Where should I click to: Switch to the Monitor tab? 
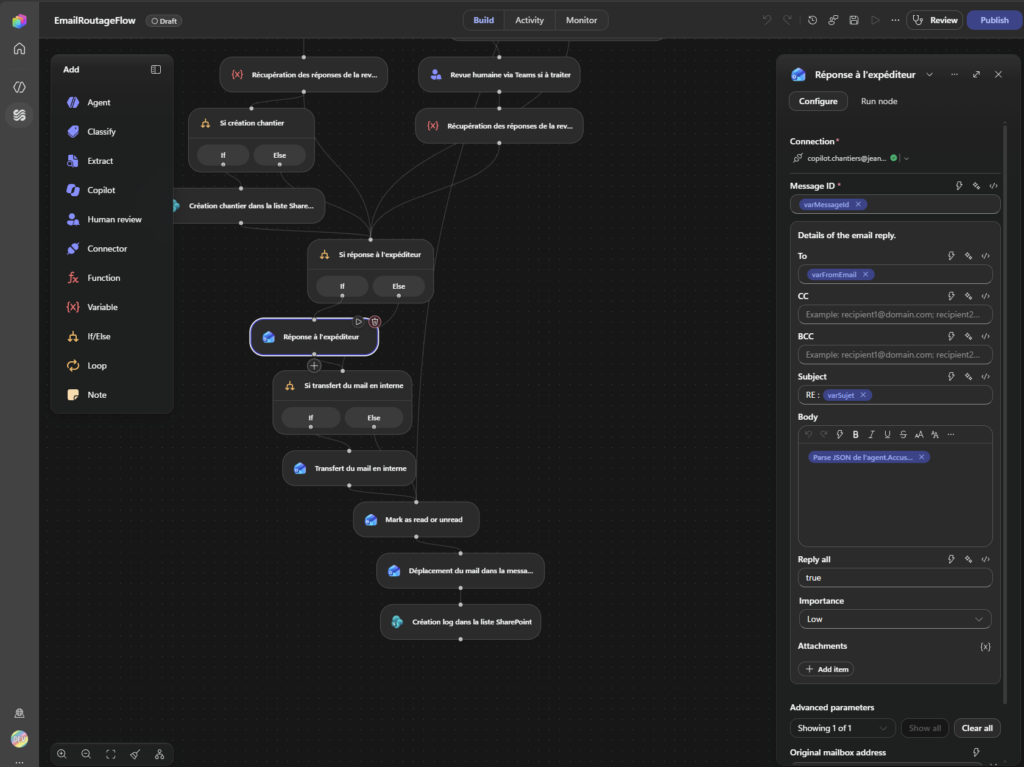tap(581, 20)
